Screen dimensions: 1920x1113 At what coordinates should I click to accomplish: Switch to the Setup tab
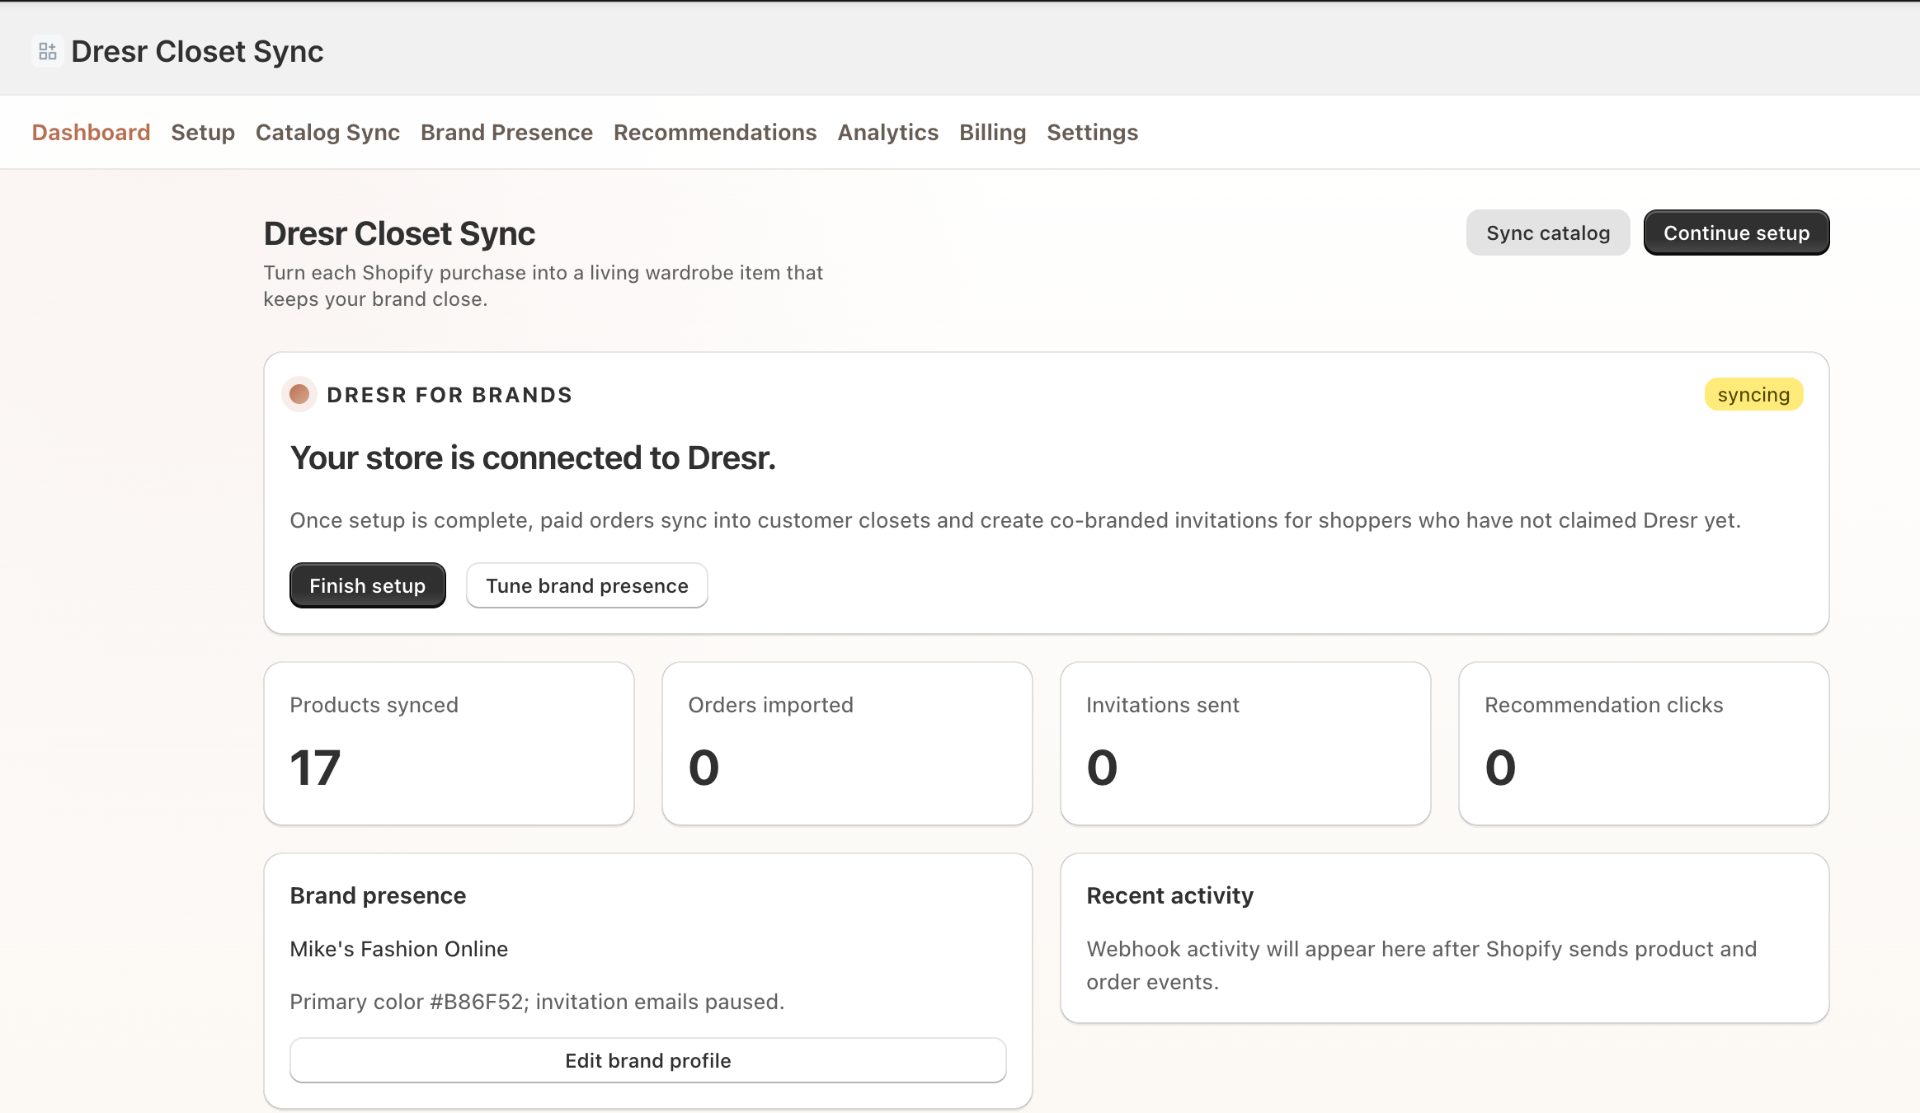tap(203, 132)
